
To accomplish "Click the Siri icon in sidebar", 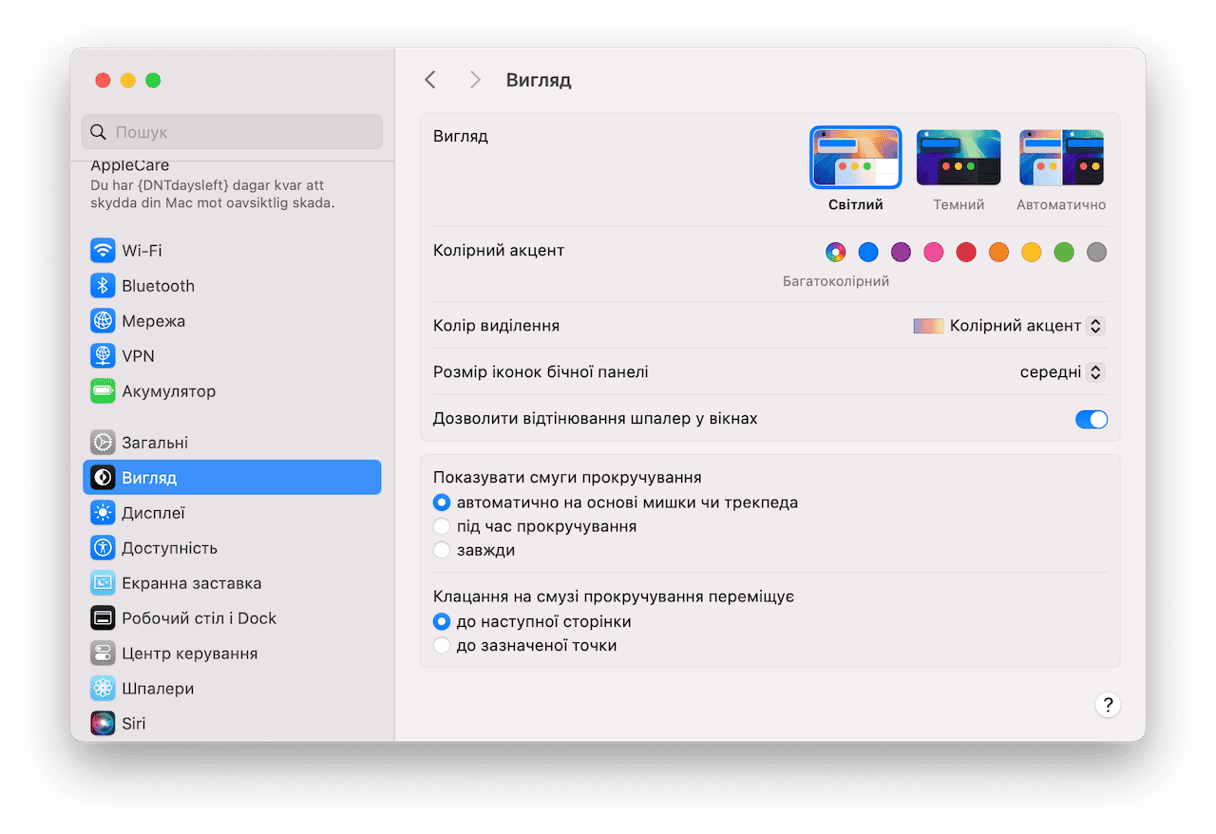I will pyautogui.click(x=102, y=723).
